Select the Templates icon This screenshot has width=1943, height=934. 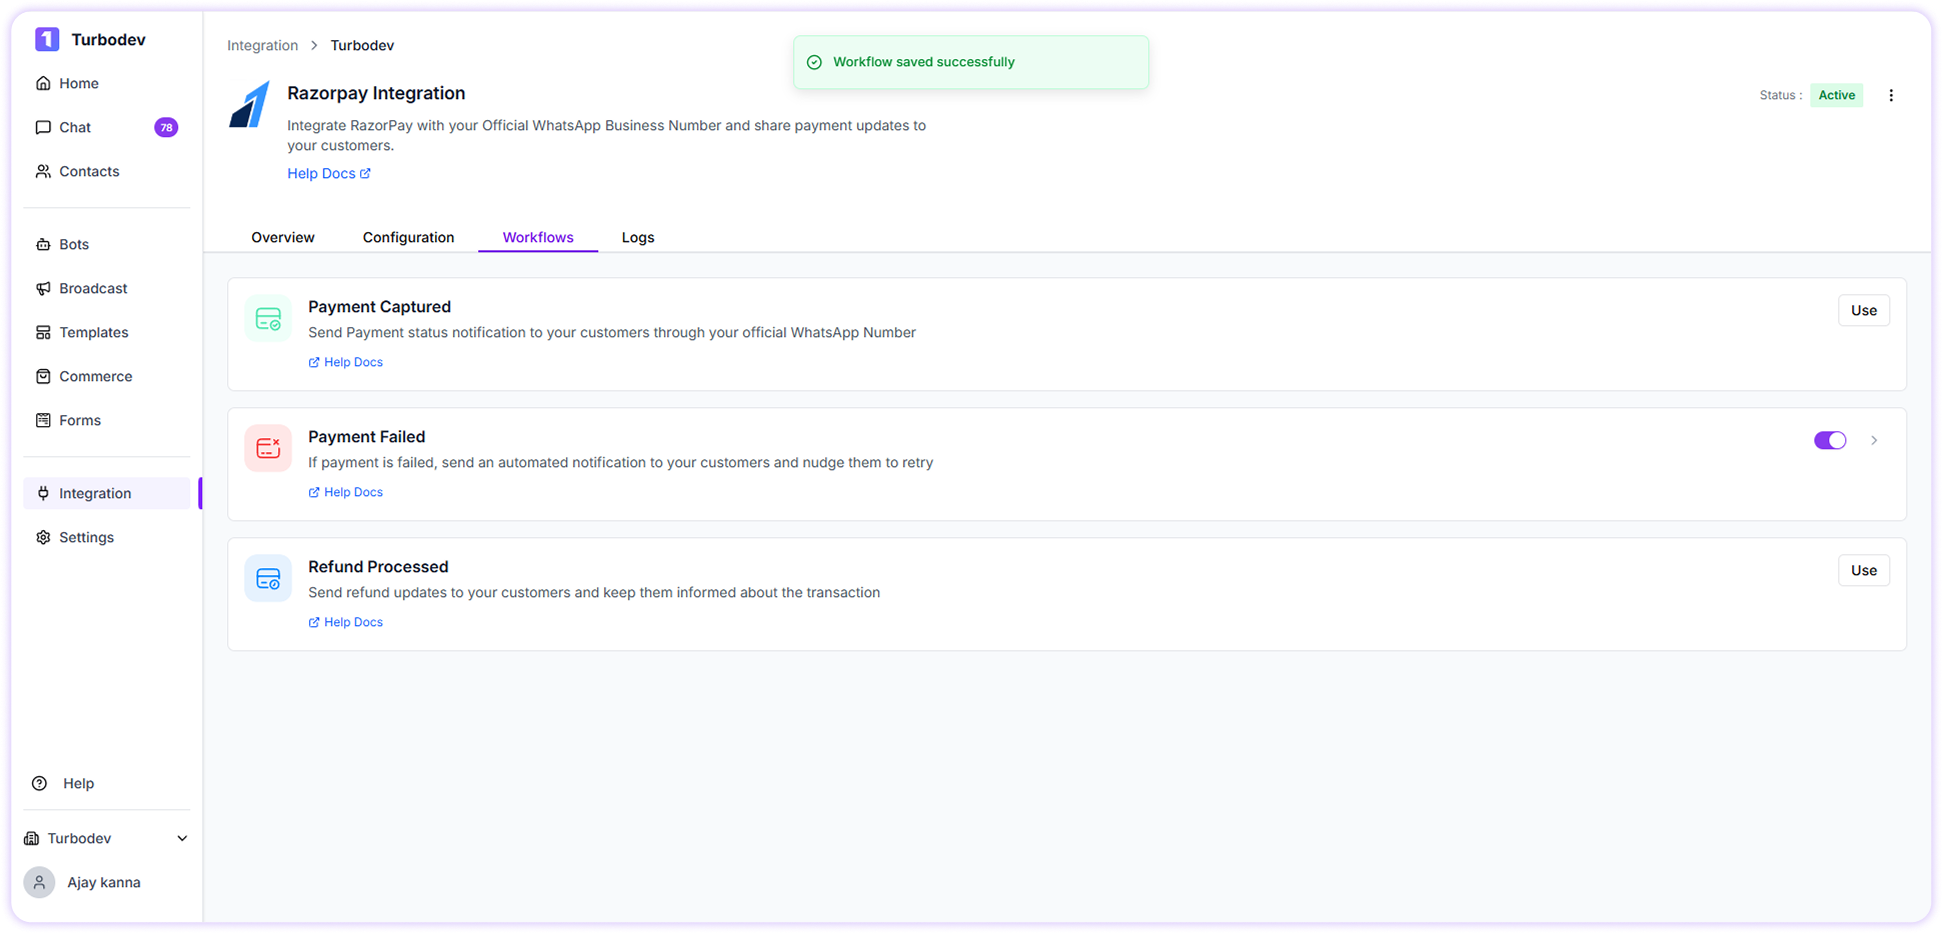tap(42, 332)
